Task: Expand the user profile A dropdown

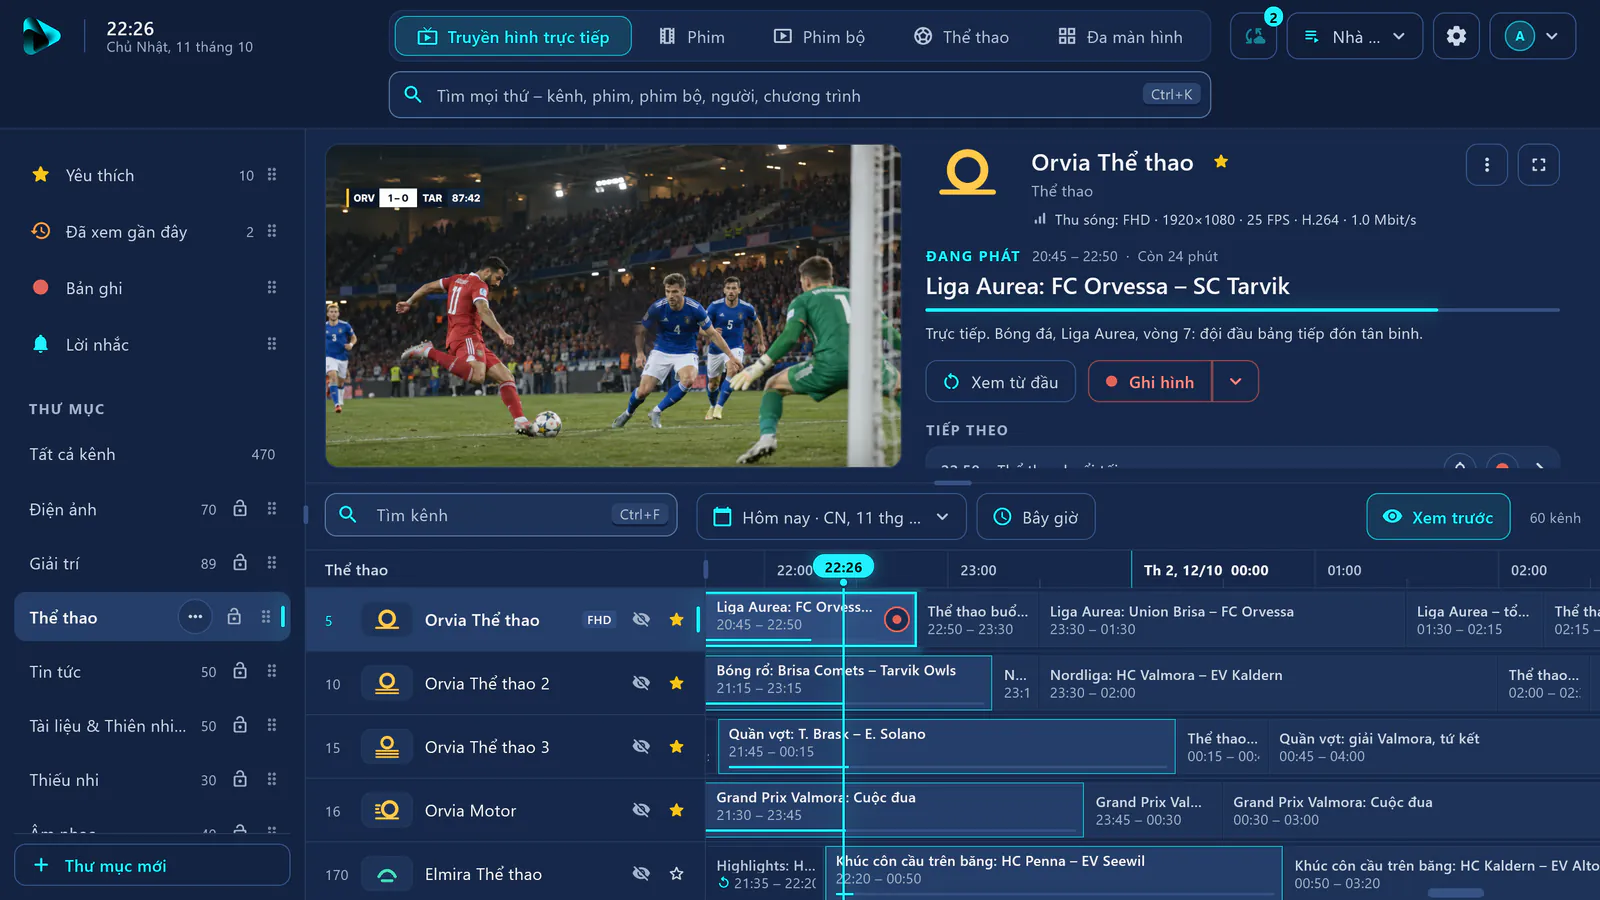Action: [x=1532, y=36]
